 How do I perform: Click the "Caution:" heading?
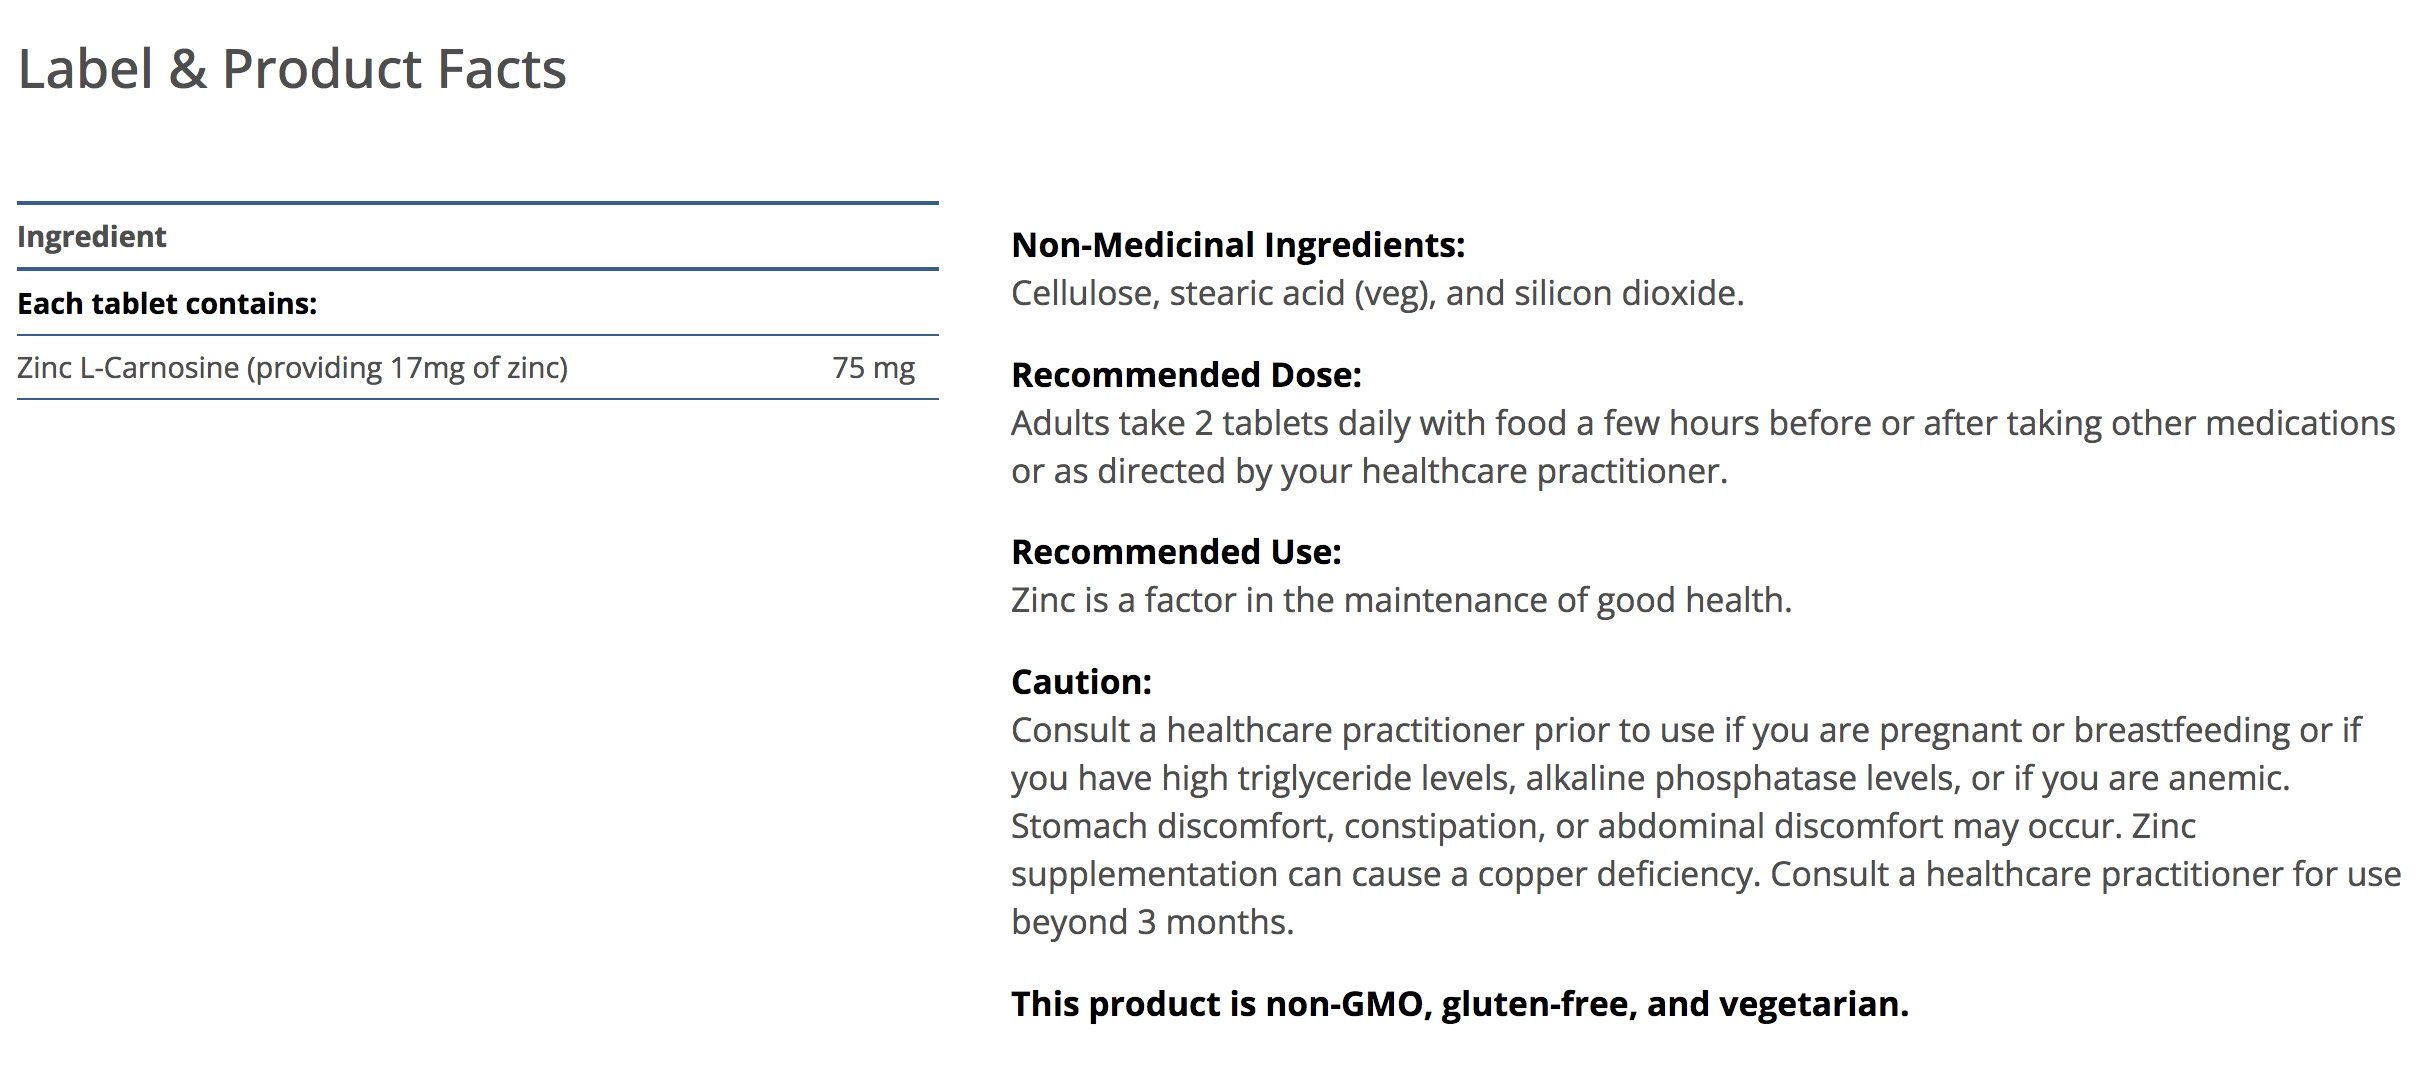pos(1081,682)
